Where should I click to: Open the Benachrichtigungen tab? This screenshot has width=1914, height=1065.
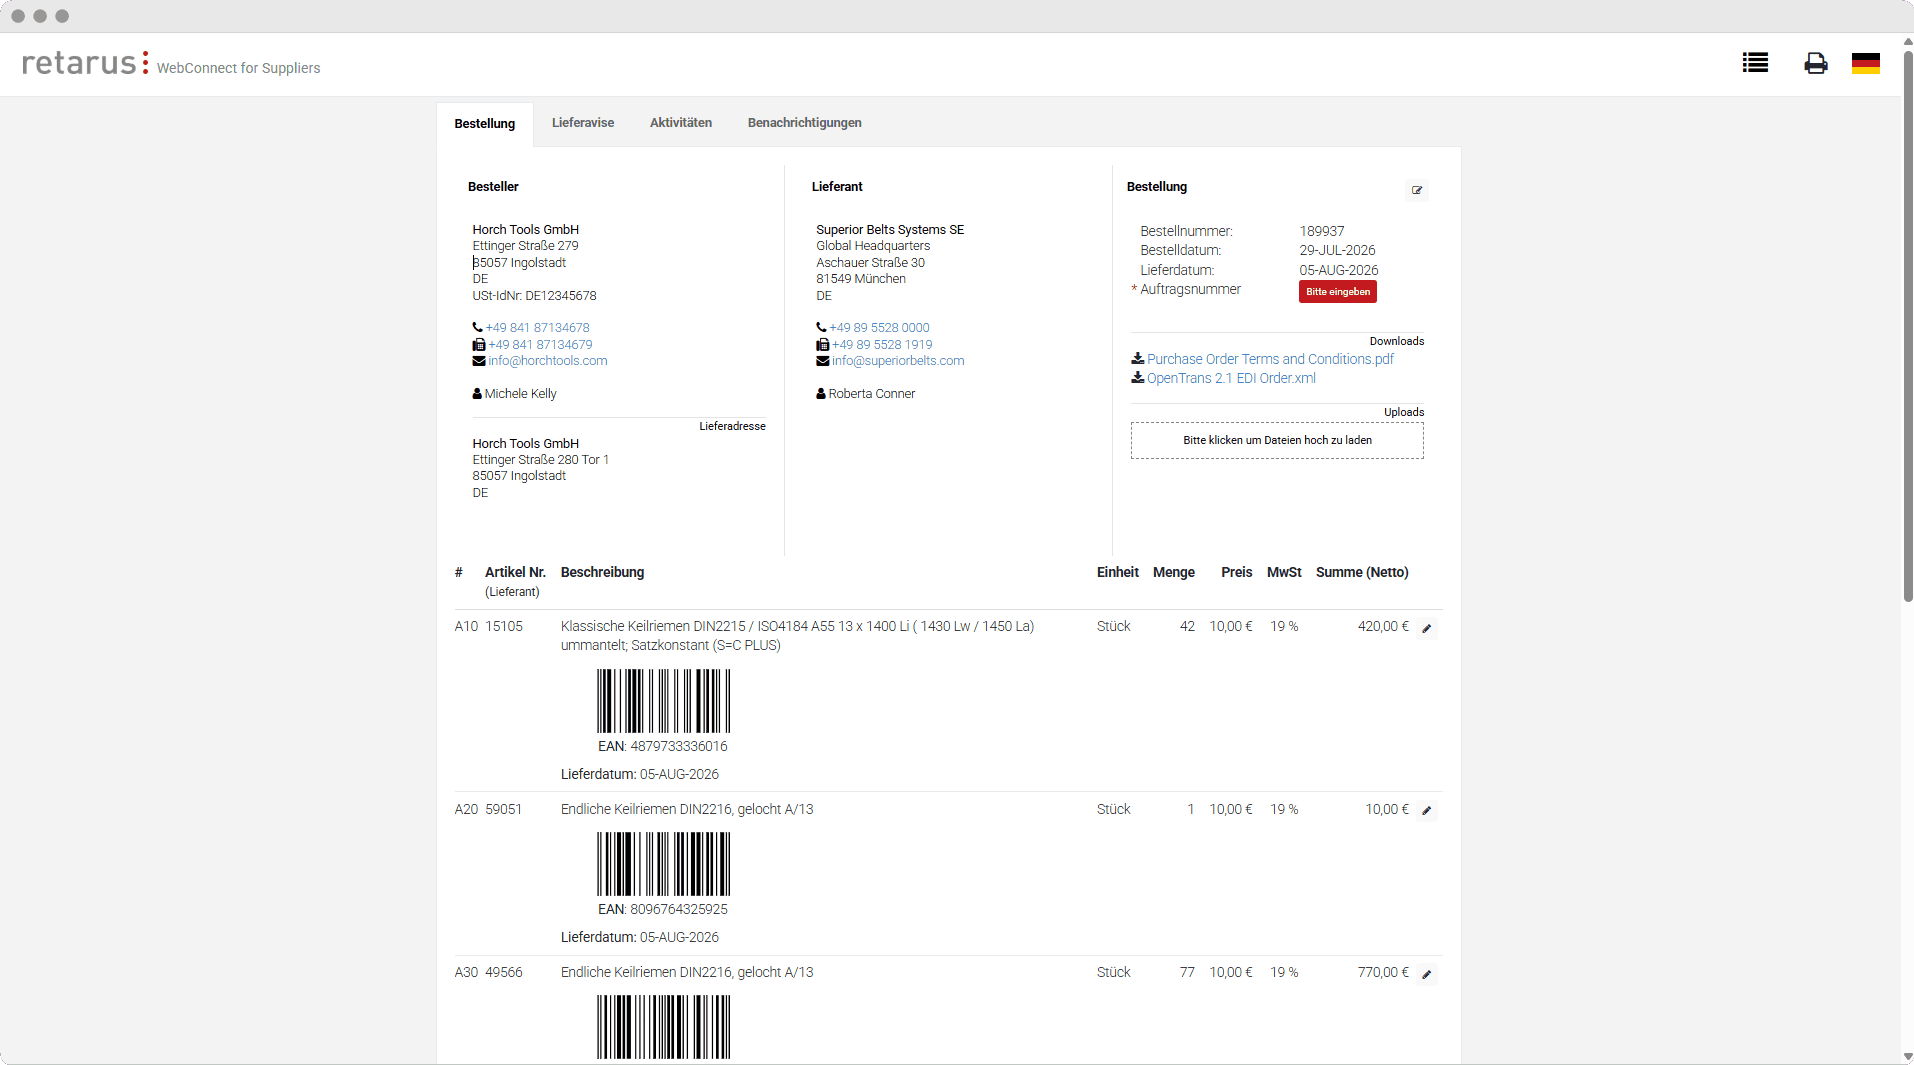805,123
